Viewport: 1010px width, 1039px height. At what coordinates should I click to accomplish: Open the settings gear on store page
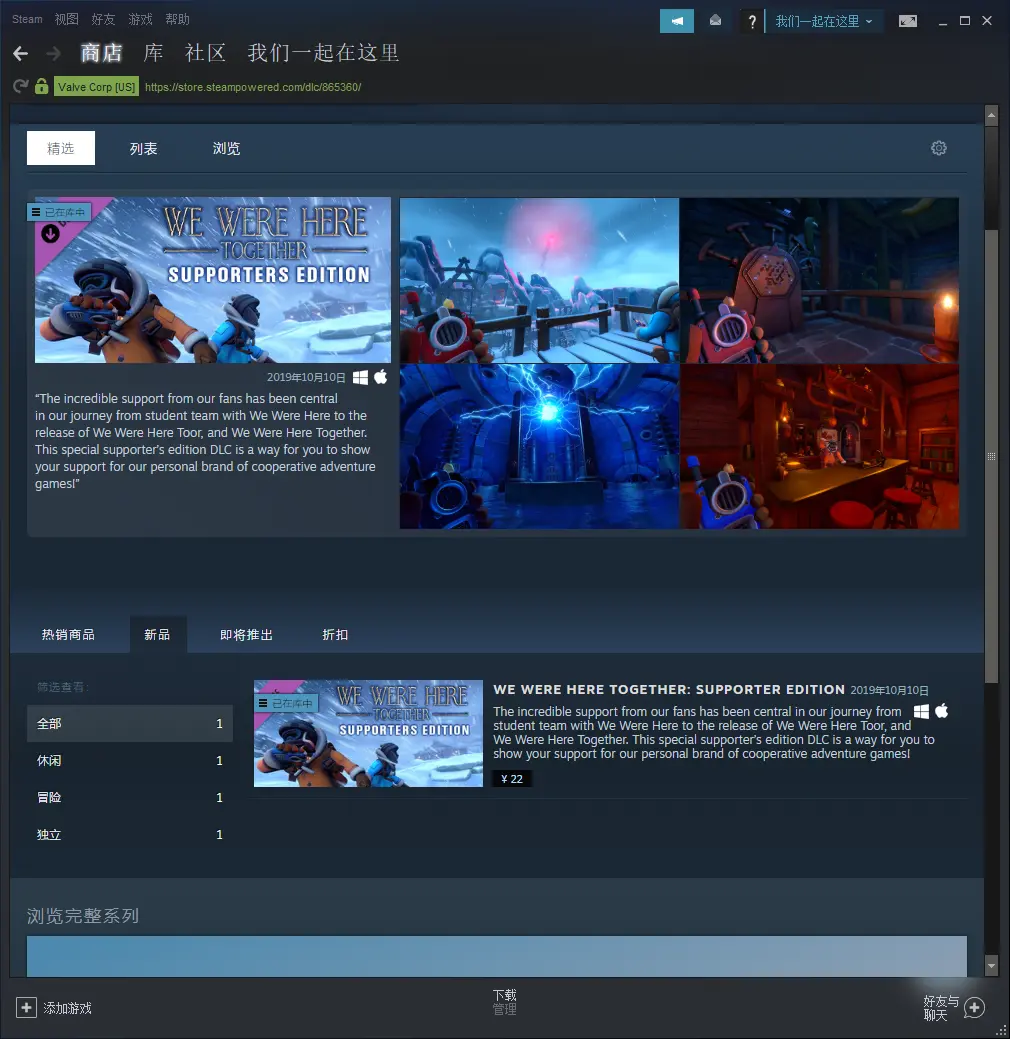(x=938, y=148)
